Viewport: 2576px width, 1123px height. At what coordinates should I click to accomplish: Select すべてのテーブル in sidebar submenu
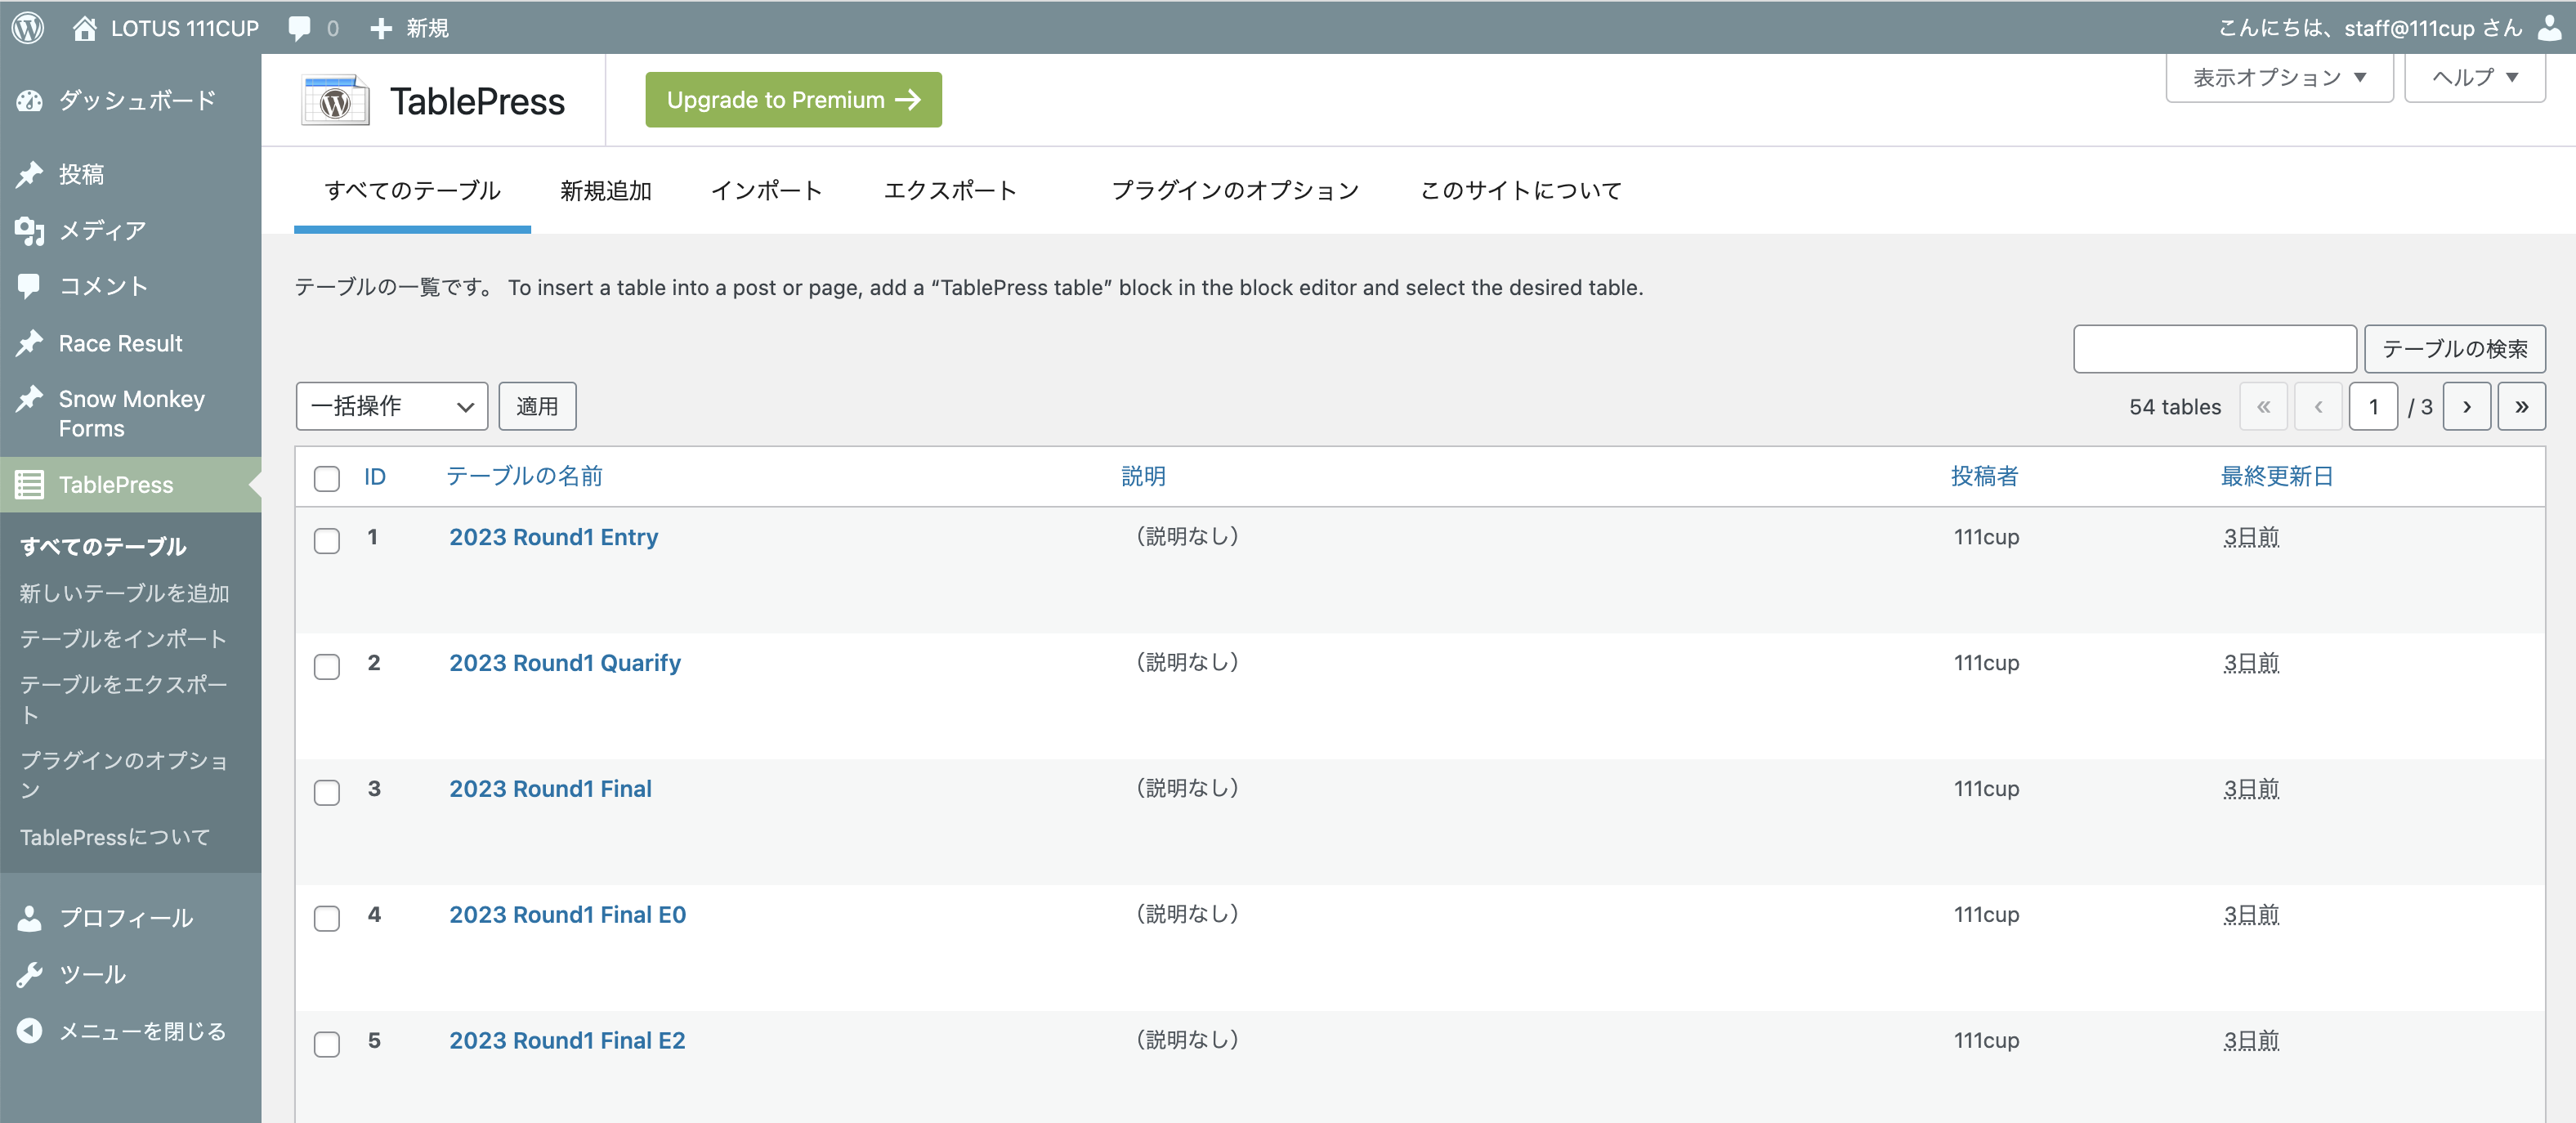pos(103,546)
